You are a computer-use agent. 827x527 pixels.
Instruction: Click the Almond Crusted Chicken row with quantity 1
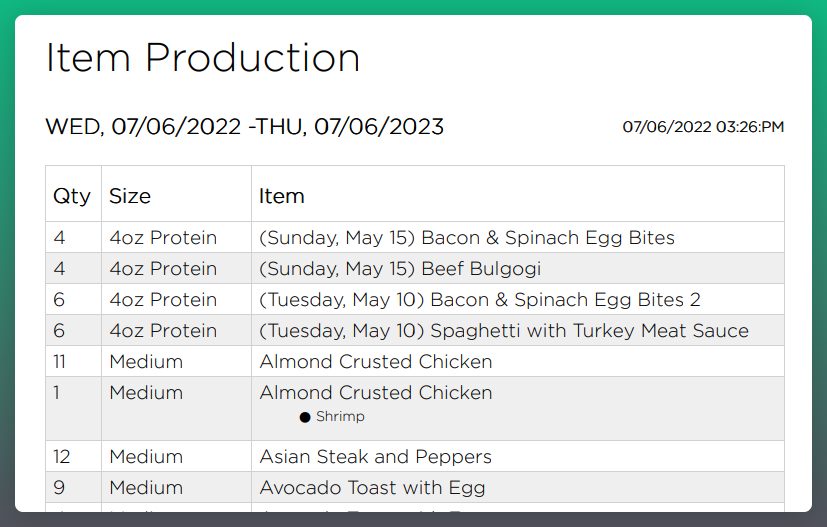click(x=415, y=409)
